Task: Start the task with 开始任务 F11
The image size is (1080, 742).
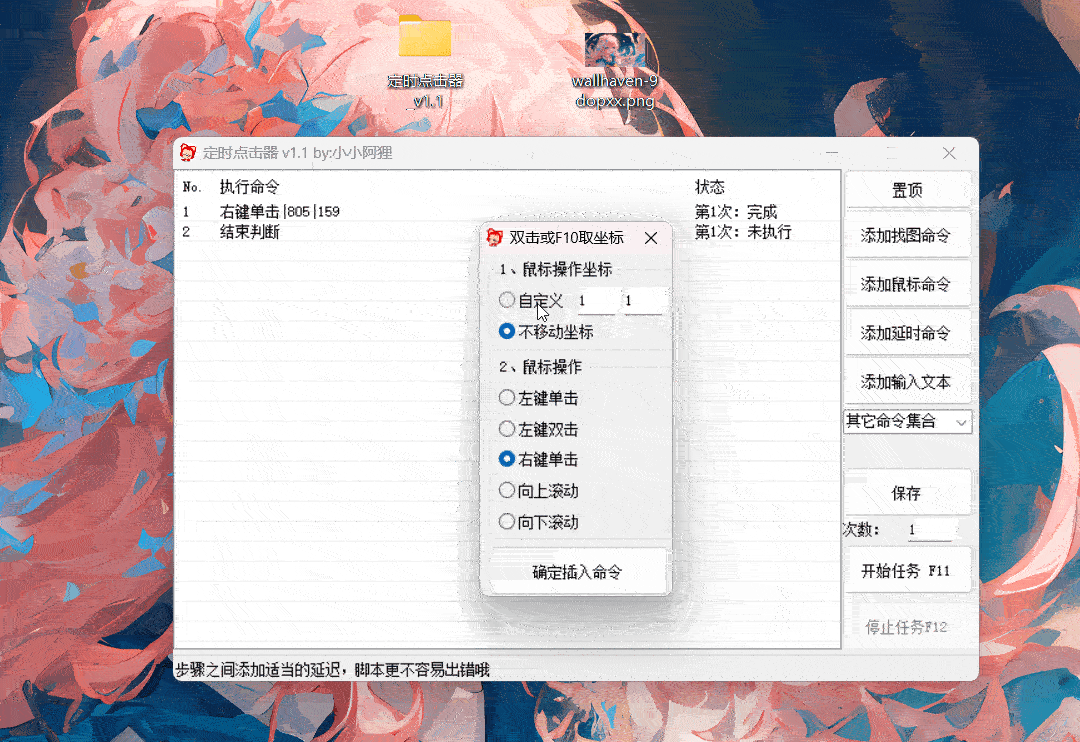Action: click(907, 570)
